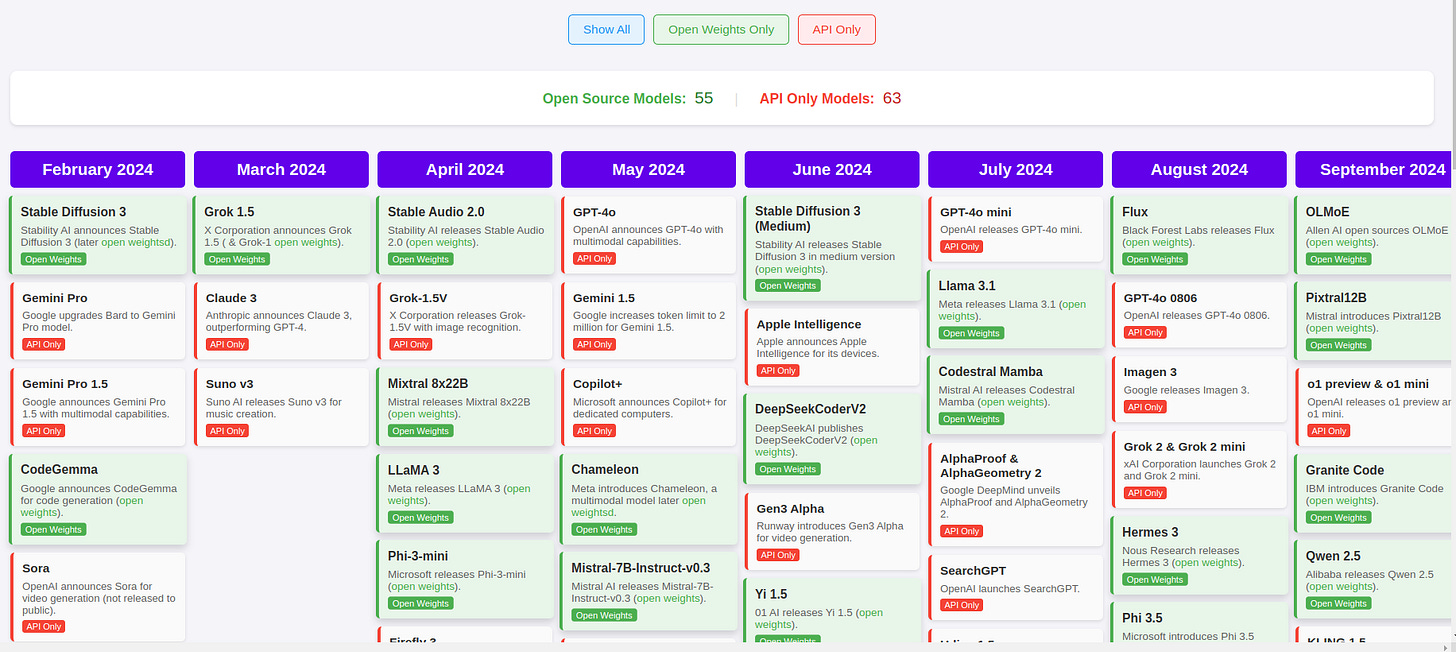Image resolution: width=1456 pixels, height=652 pixels.
Task: Click the AlphaProof & AlphaGeometry 2 card title
Action: 991,465
